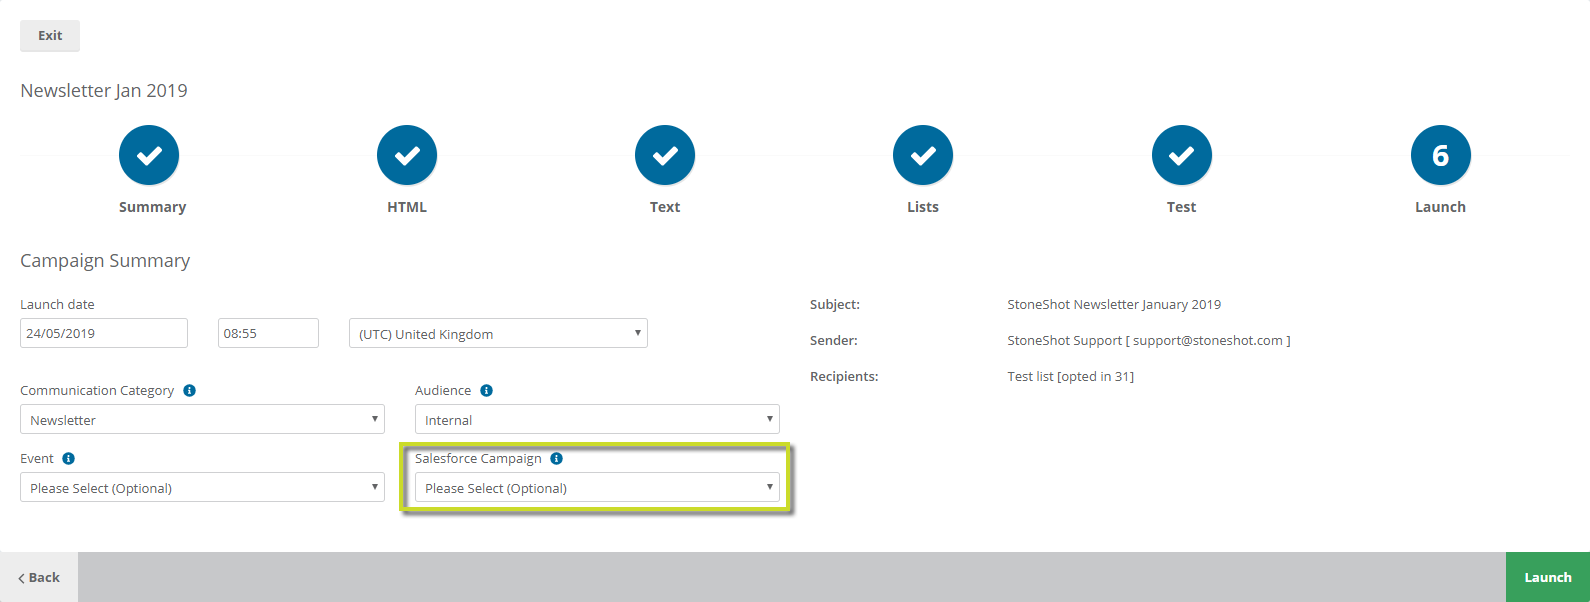Click the Newsletter Jan 2019 title
The height and width of the screenshot is (602, 1590).
[104, 90]
